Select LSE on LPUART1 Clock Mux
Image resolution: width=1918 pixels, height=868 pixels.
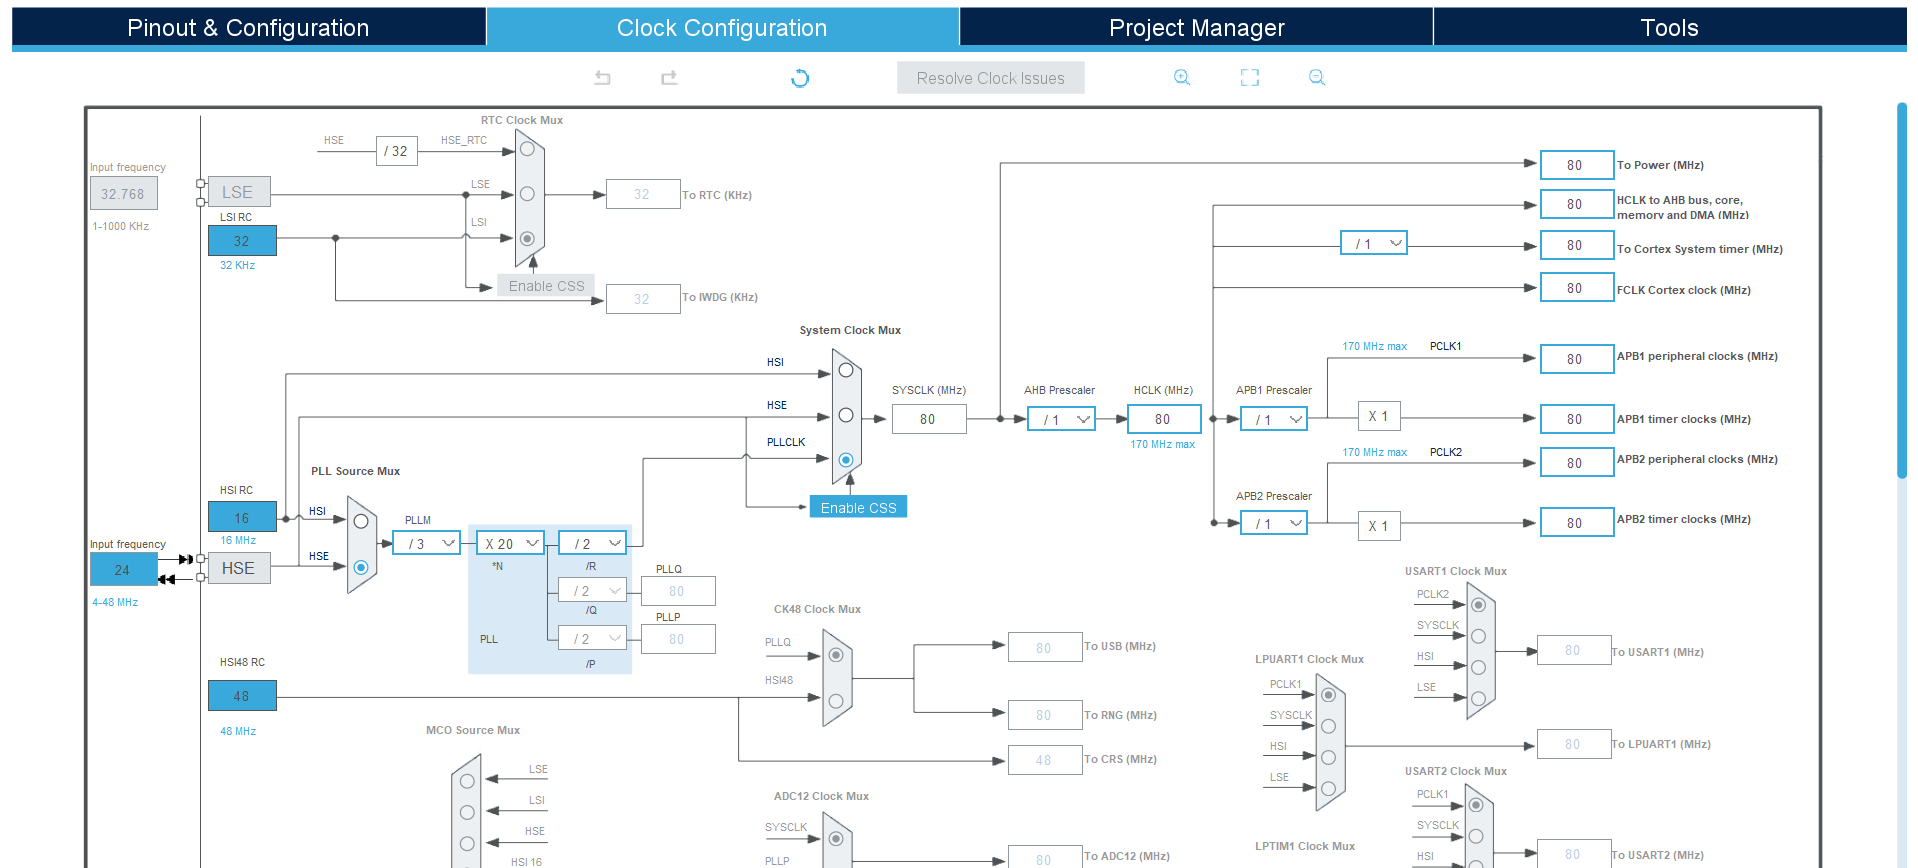(1328, 788)
